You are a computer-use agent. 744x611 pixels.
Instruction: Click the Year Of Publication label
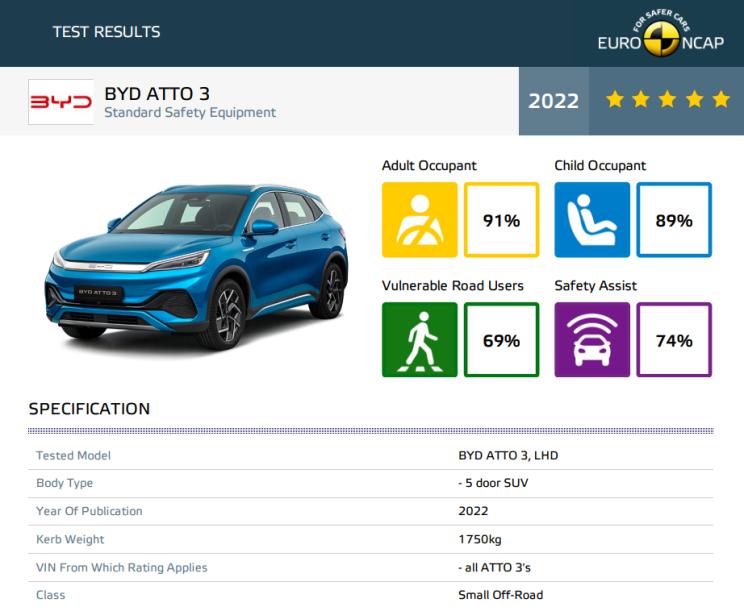(89, 511)
